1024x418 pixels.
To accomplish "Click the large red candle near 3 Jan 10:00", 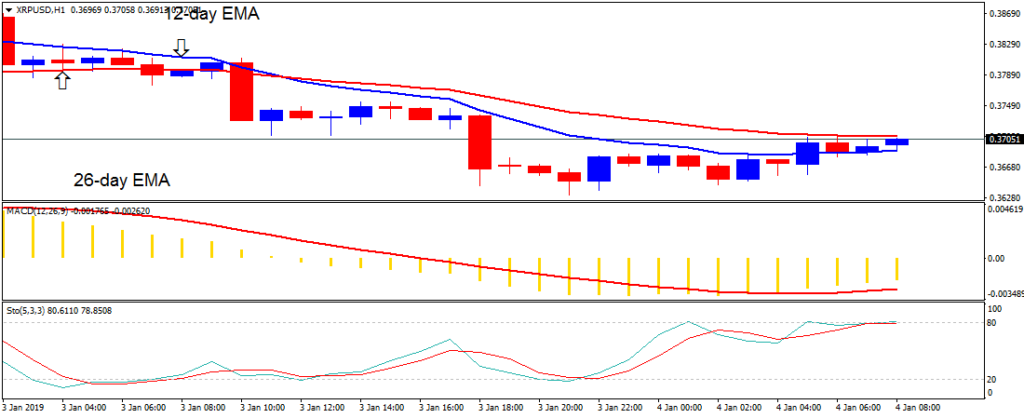I will [x=241, y=92].
